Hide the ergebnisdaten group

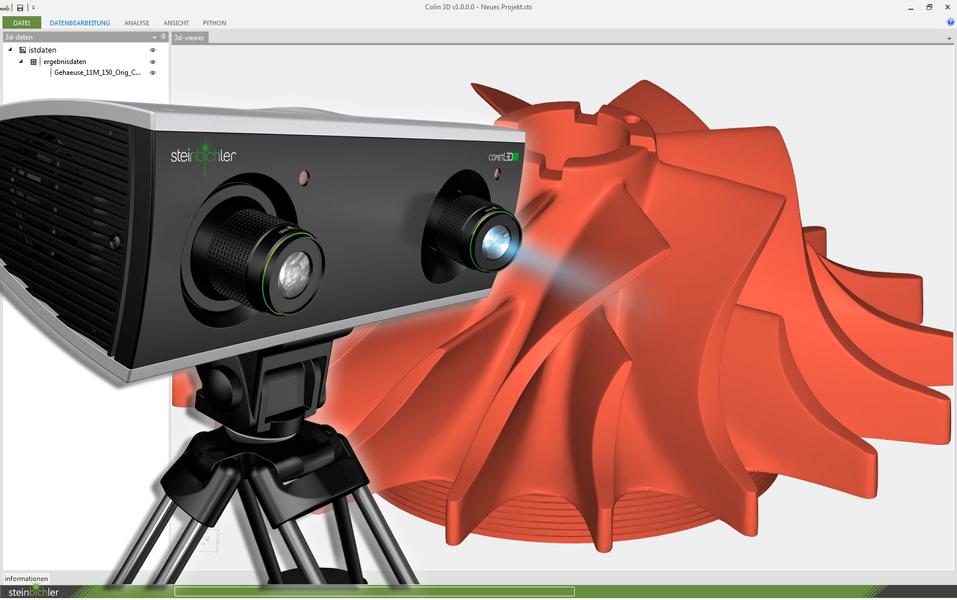pos(153,62)
